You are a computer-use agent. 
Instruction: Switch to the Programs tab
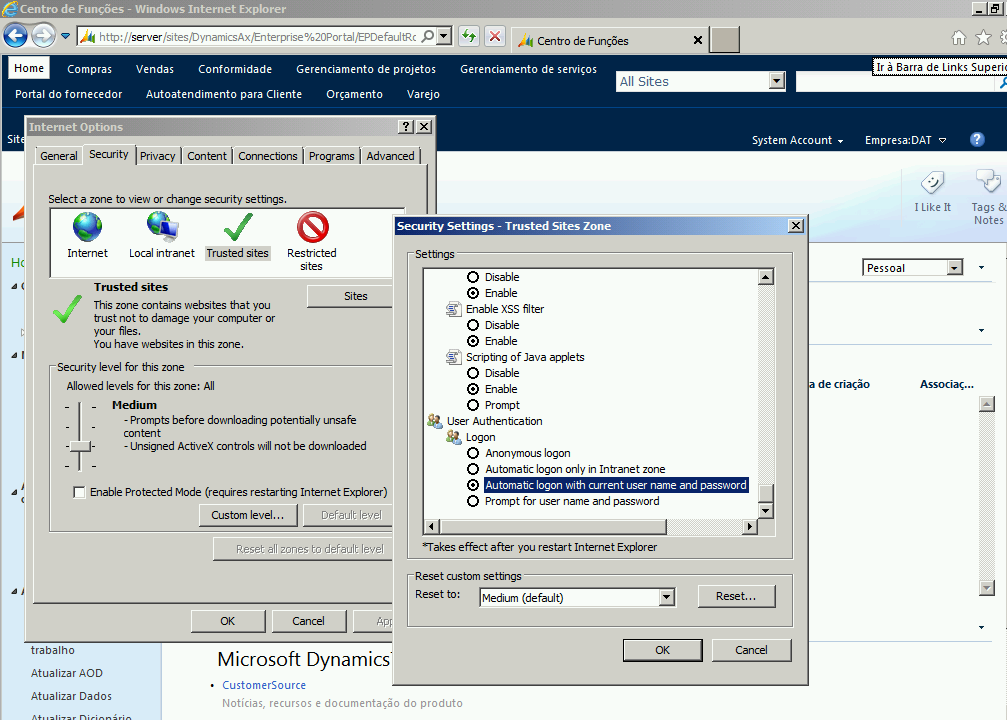point(331,156)
